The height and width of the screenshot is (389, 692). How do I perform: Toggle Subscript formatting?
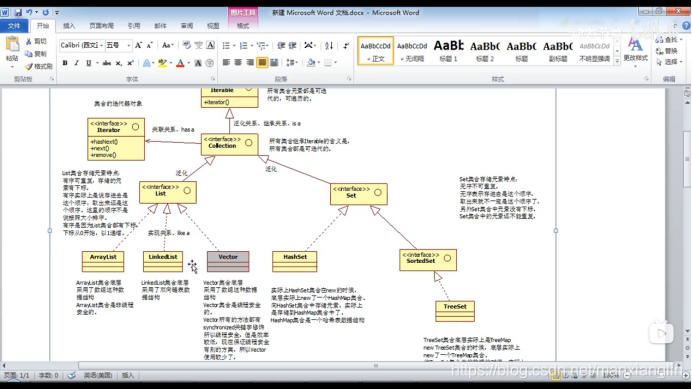(118, 63)
